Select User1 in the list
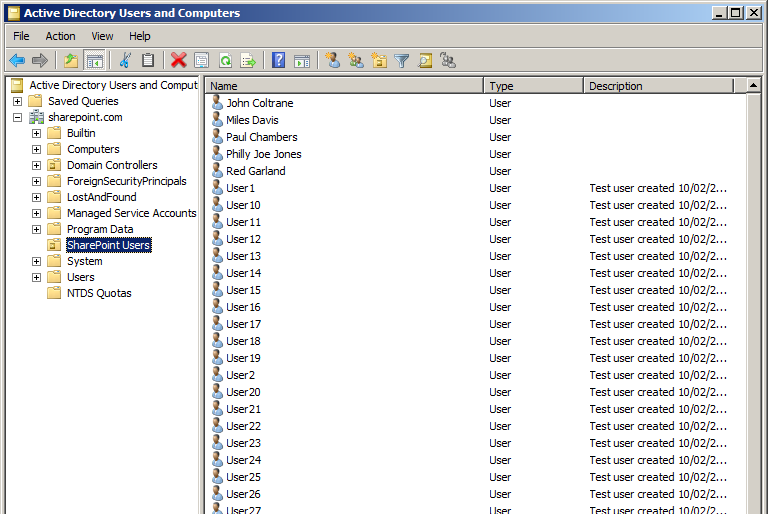The width and height of the screenshot is (768, 514). click(240, 188)
